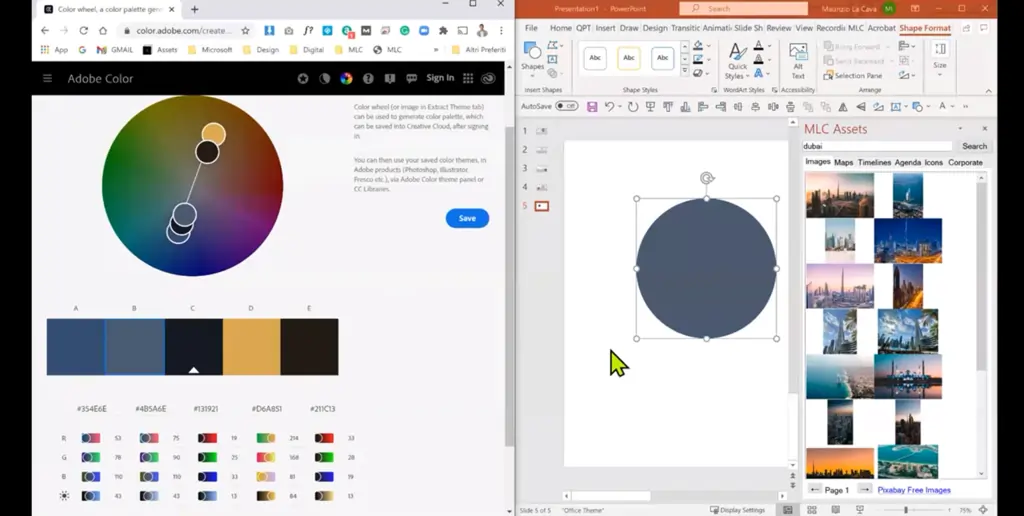Click the Save icon in PowerPoint quick access toolbar
This screenshot has width=1024, height=516.
[x=592, y=106]
